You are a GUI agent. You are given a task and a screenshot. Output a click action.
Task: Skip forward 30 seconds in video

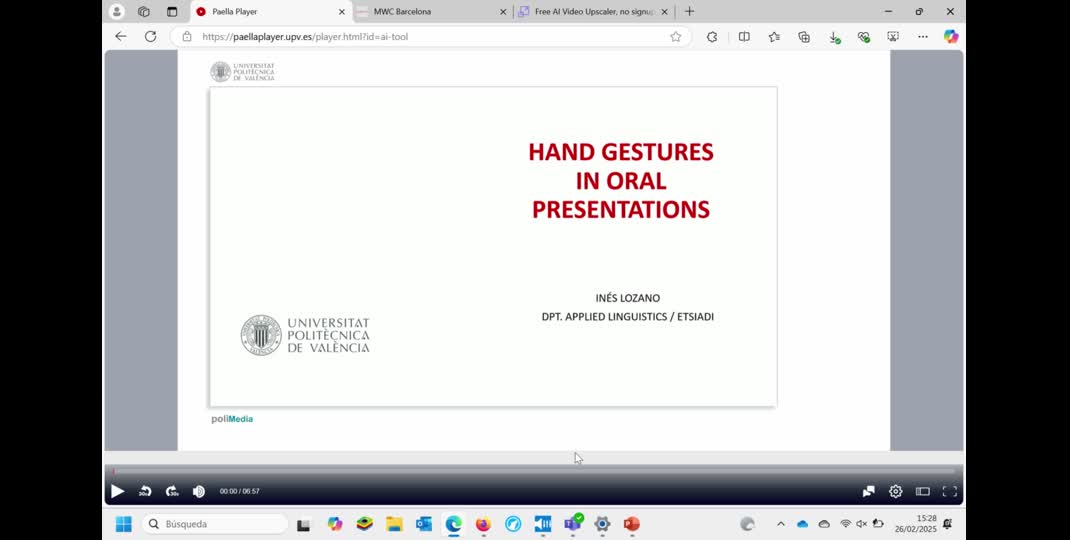[x=172, y=491]
